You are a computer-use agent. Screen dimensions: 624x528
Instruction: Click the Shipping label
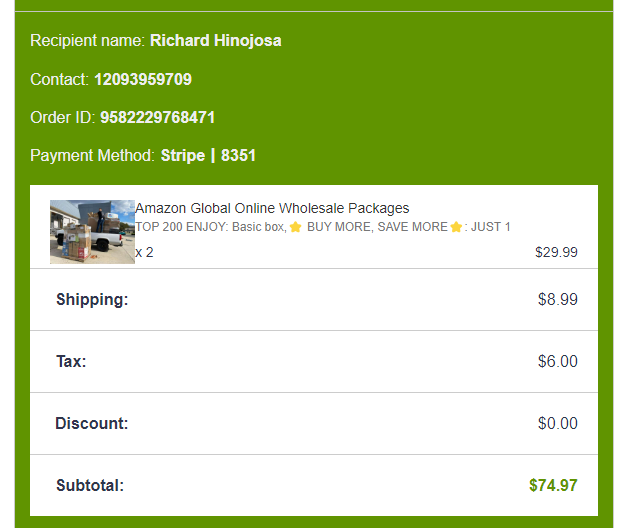[92, 299]
